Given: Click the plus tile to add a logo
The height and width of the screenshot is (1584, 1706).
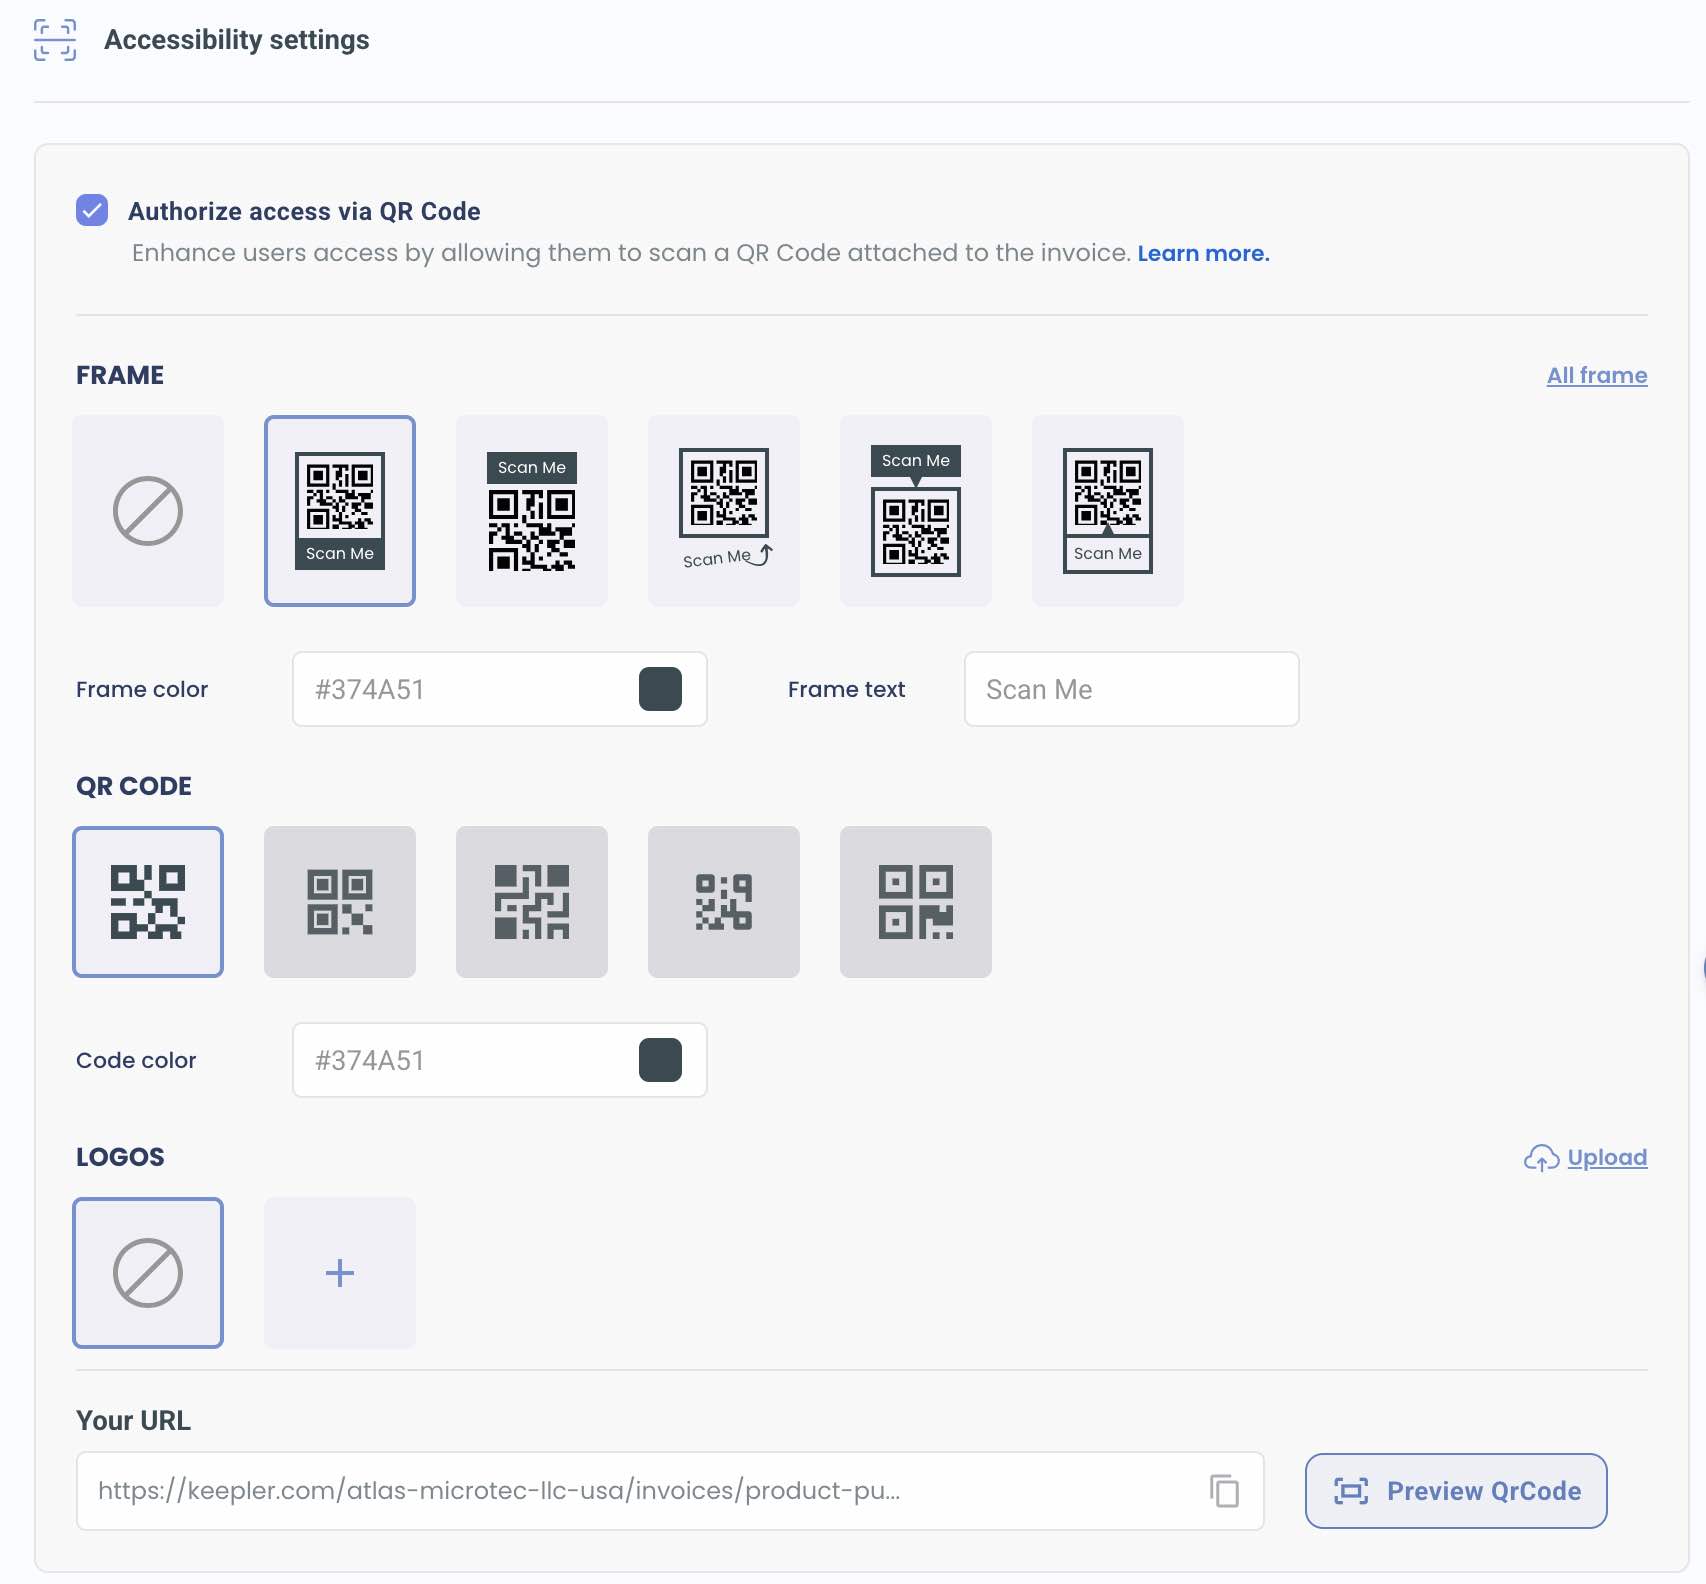Looking at the screenshot, I should point(340,1273).
